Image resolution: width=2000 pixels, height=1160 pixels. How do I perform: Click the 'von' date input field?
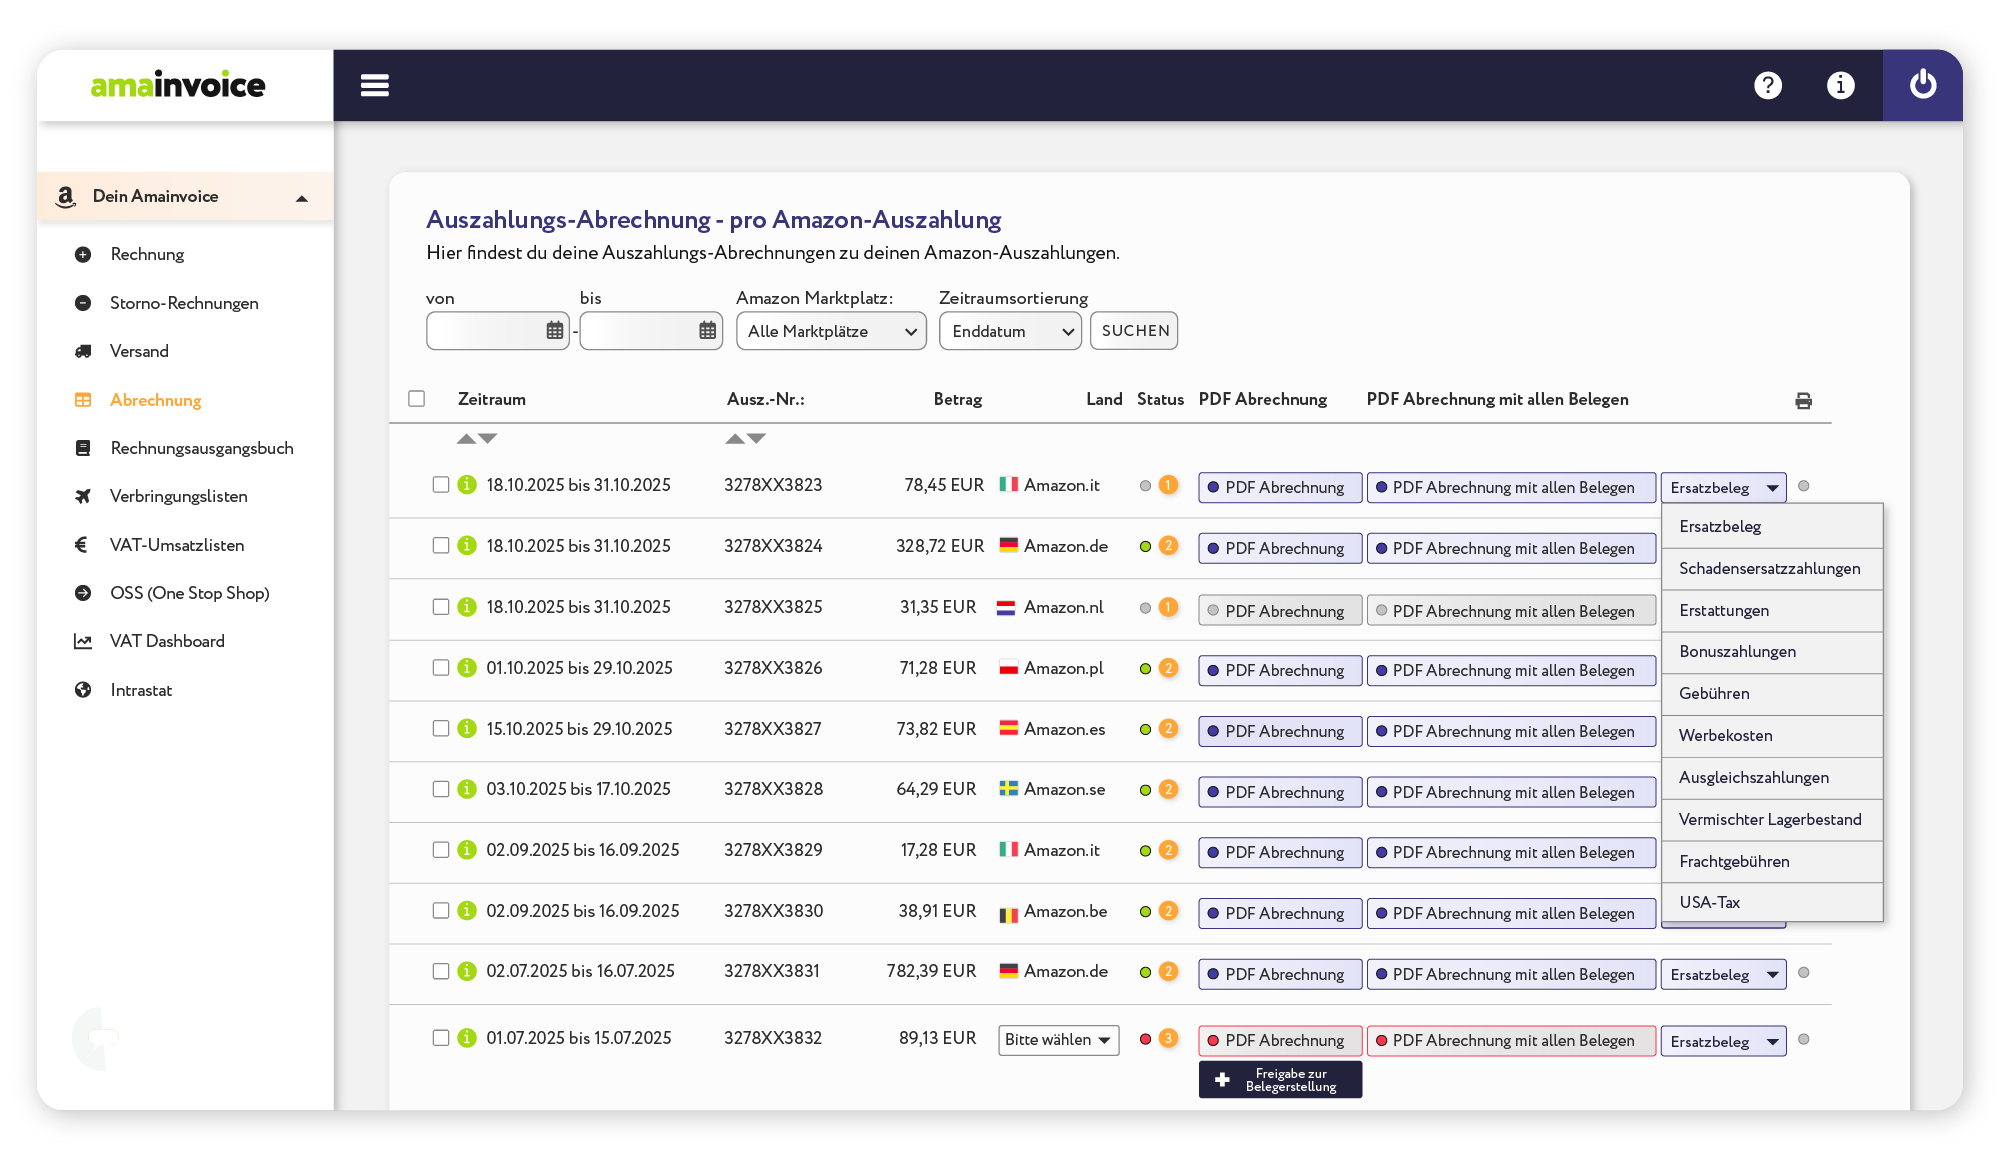(x=498, y=331)
